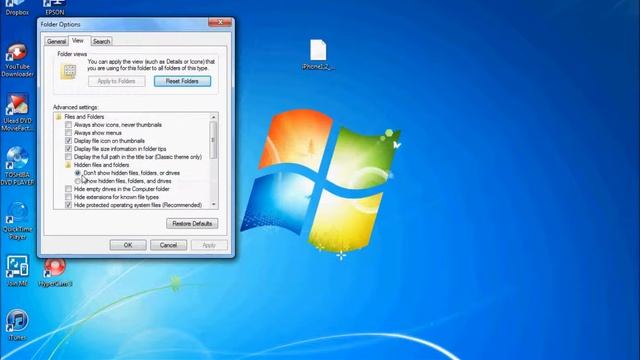The width and height of the screenshot is (640, 360).
Task: Select the Join Me desktop icon
Action: (17, 271)
